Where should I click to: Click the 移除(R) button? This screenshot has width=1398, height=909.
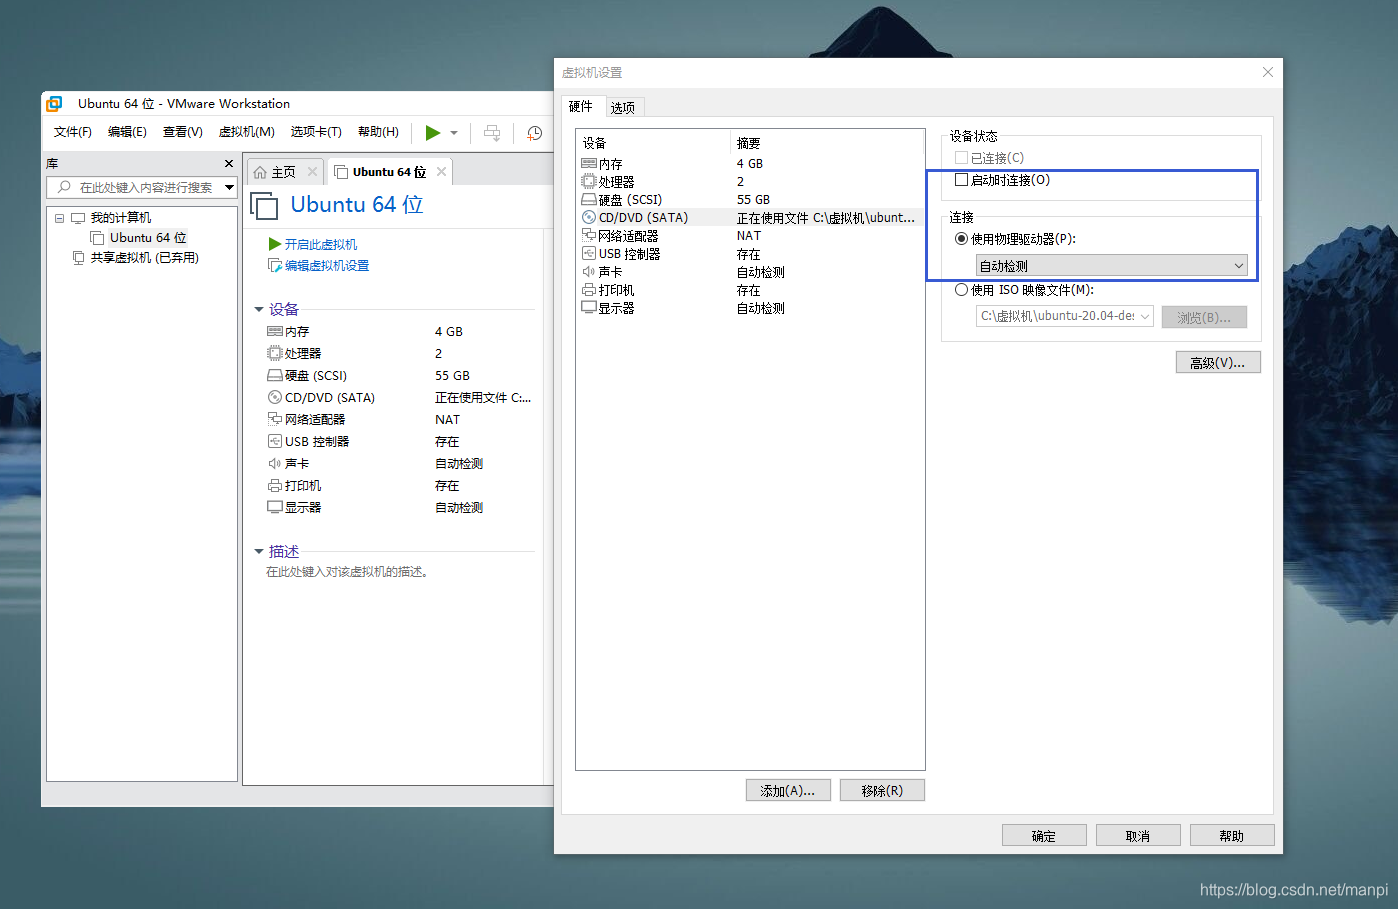pos(882,790)
